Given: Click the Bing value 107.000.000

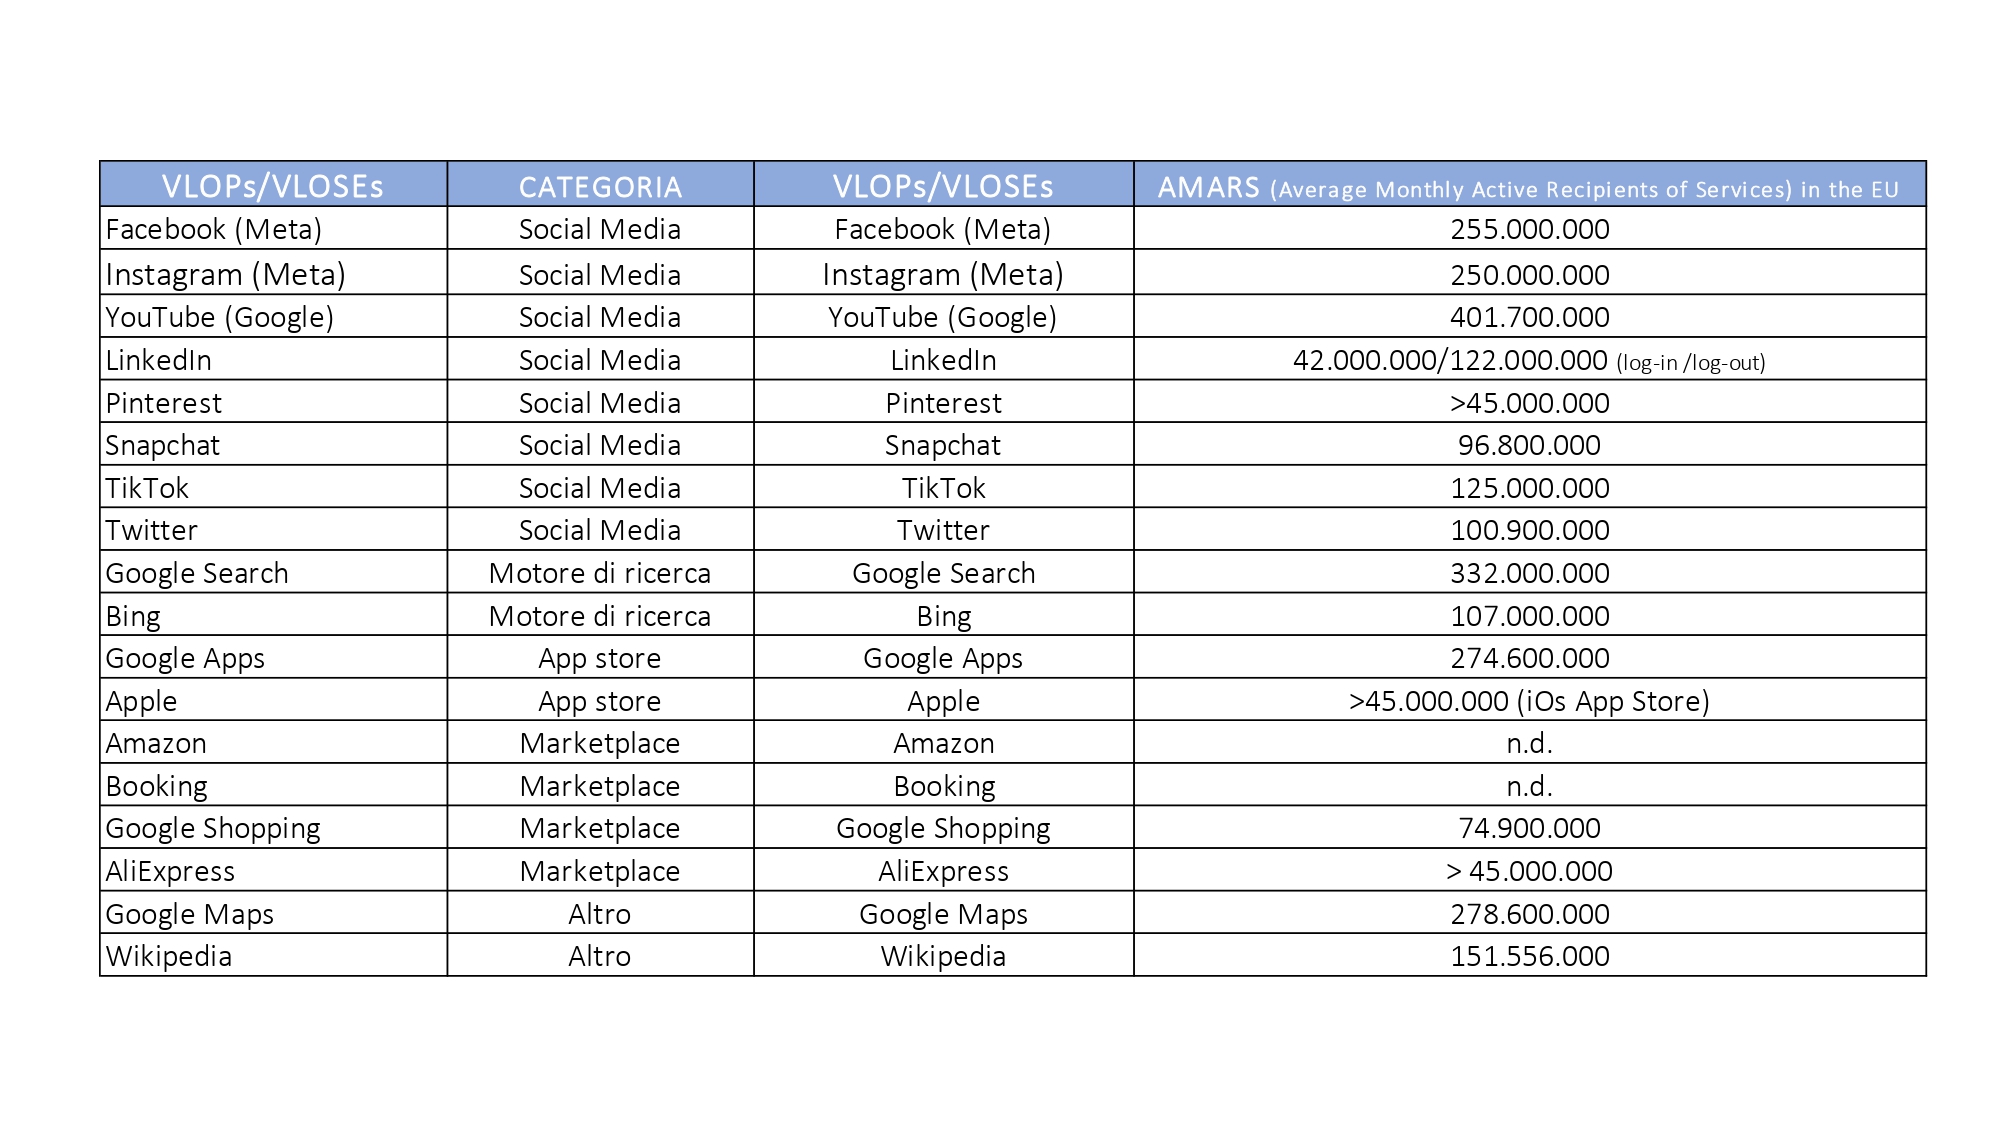Looking at the screenshot, I should point(1529,616).
